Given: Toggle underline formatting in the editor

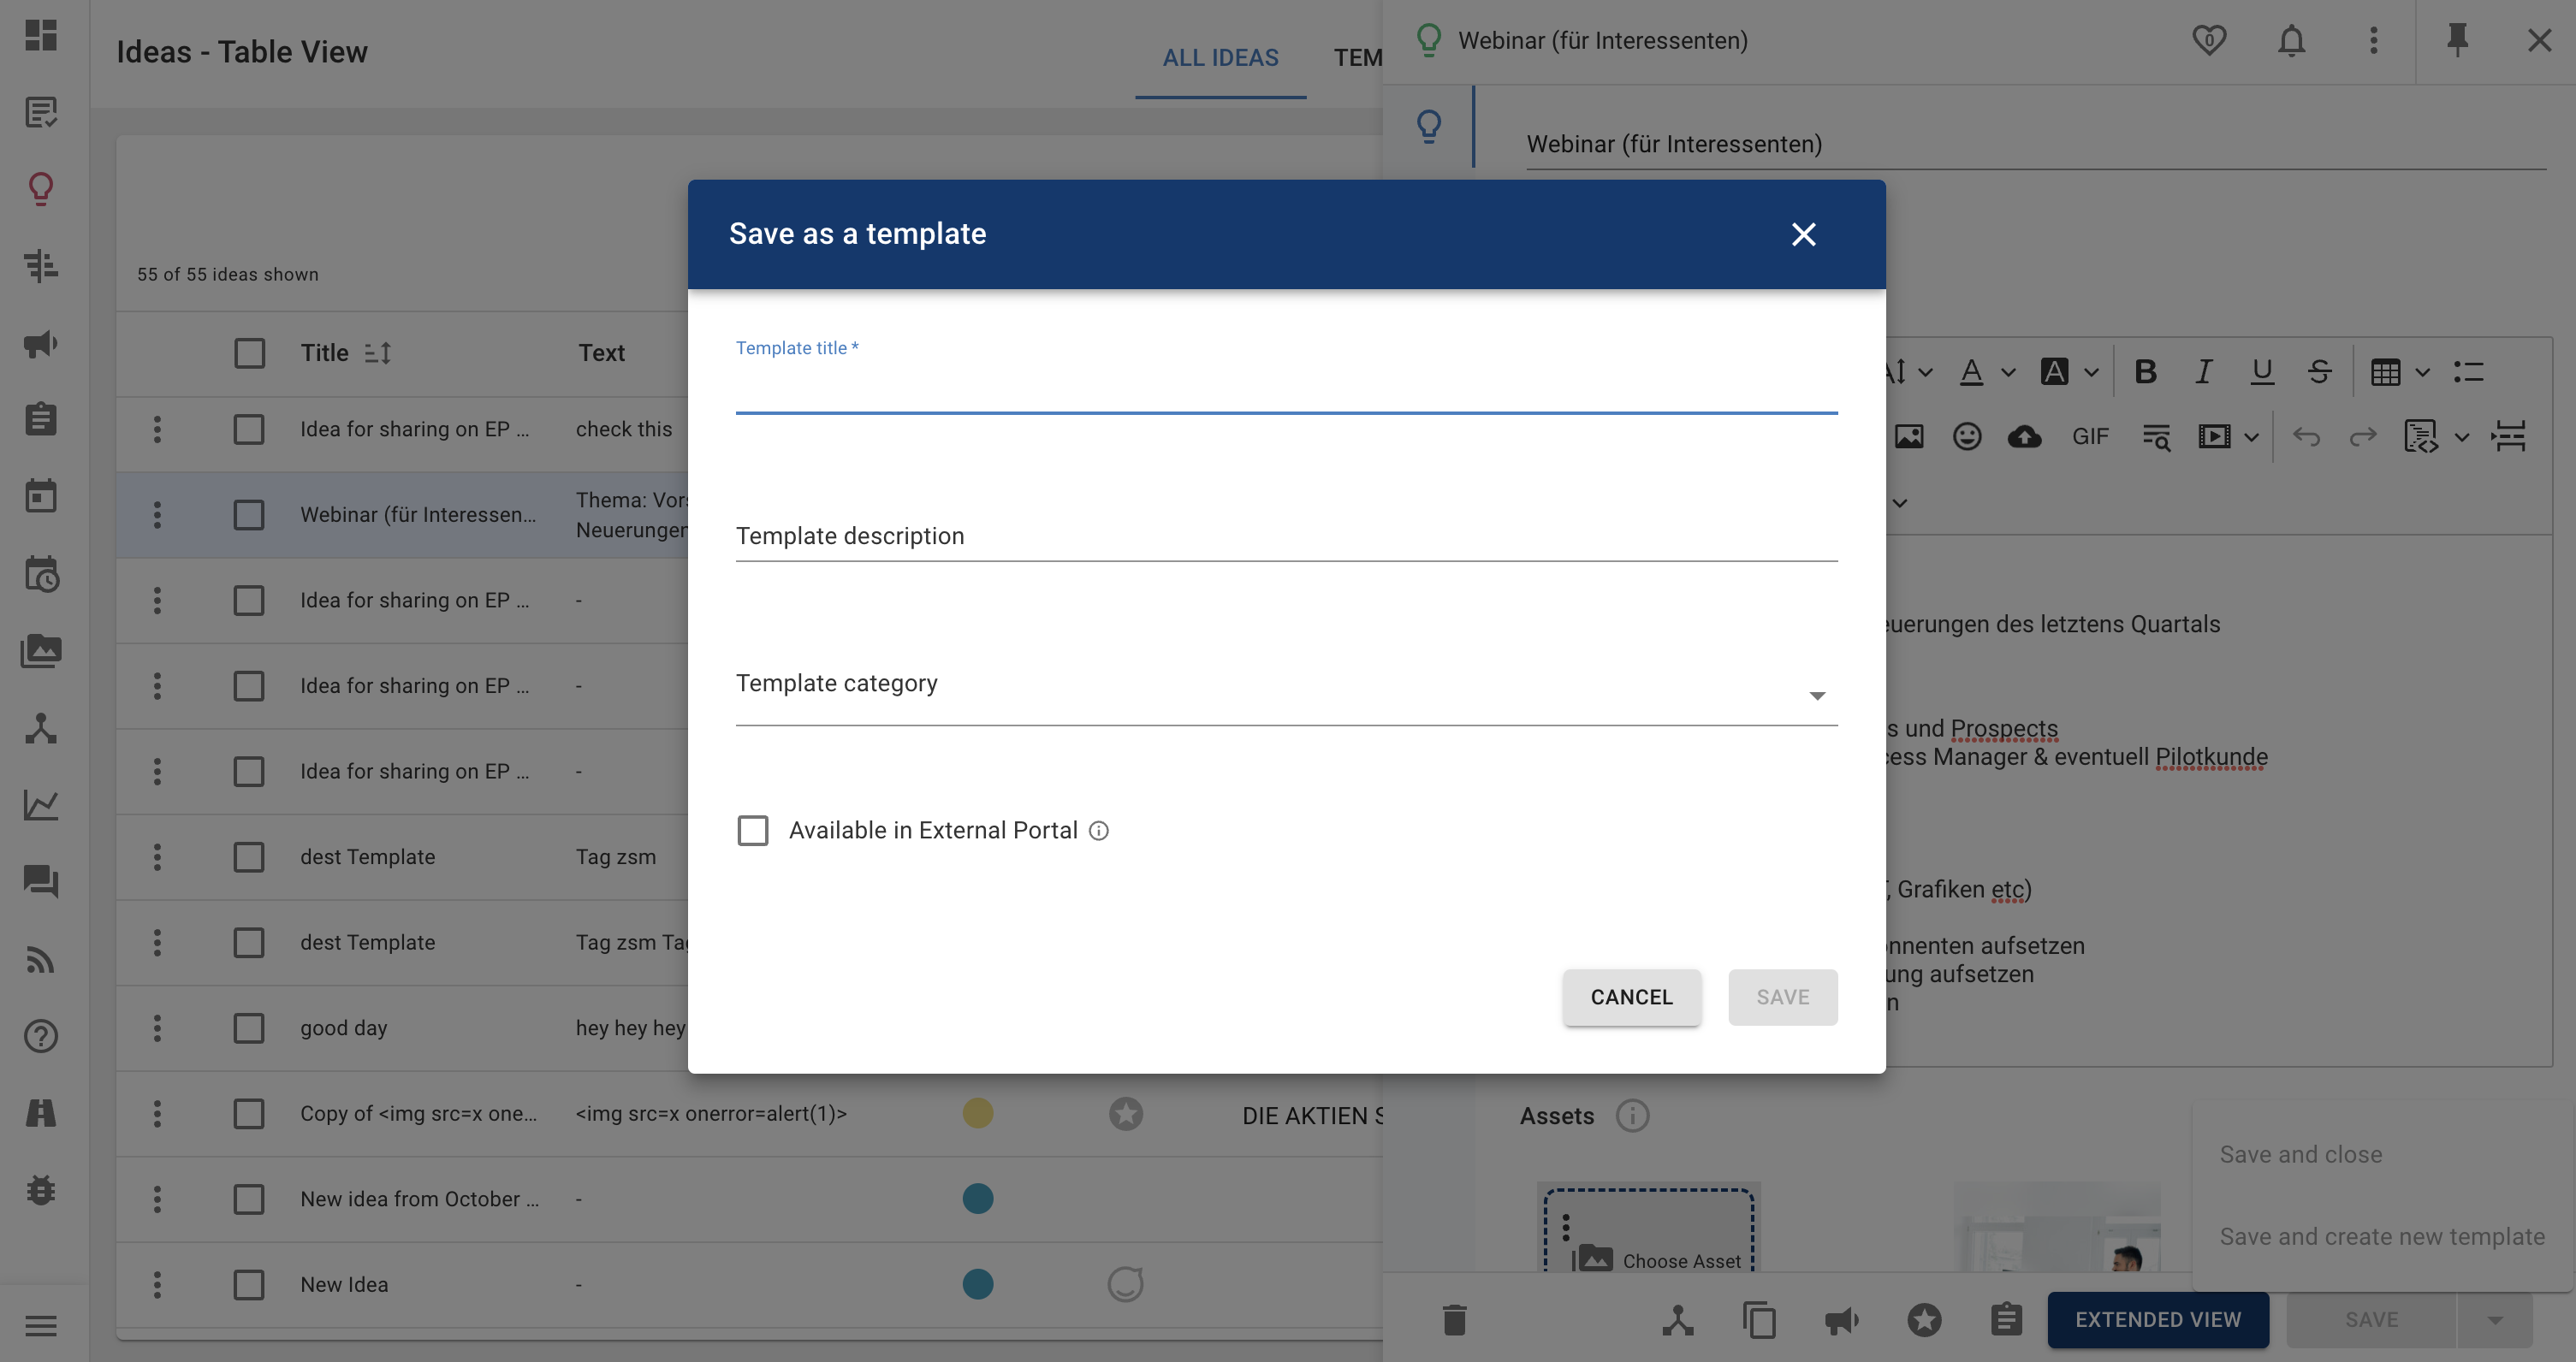Looking at the screenshot, I should pyautogui.click(x=2262, y=372).
